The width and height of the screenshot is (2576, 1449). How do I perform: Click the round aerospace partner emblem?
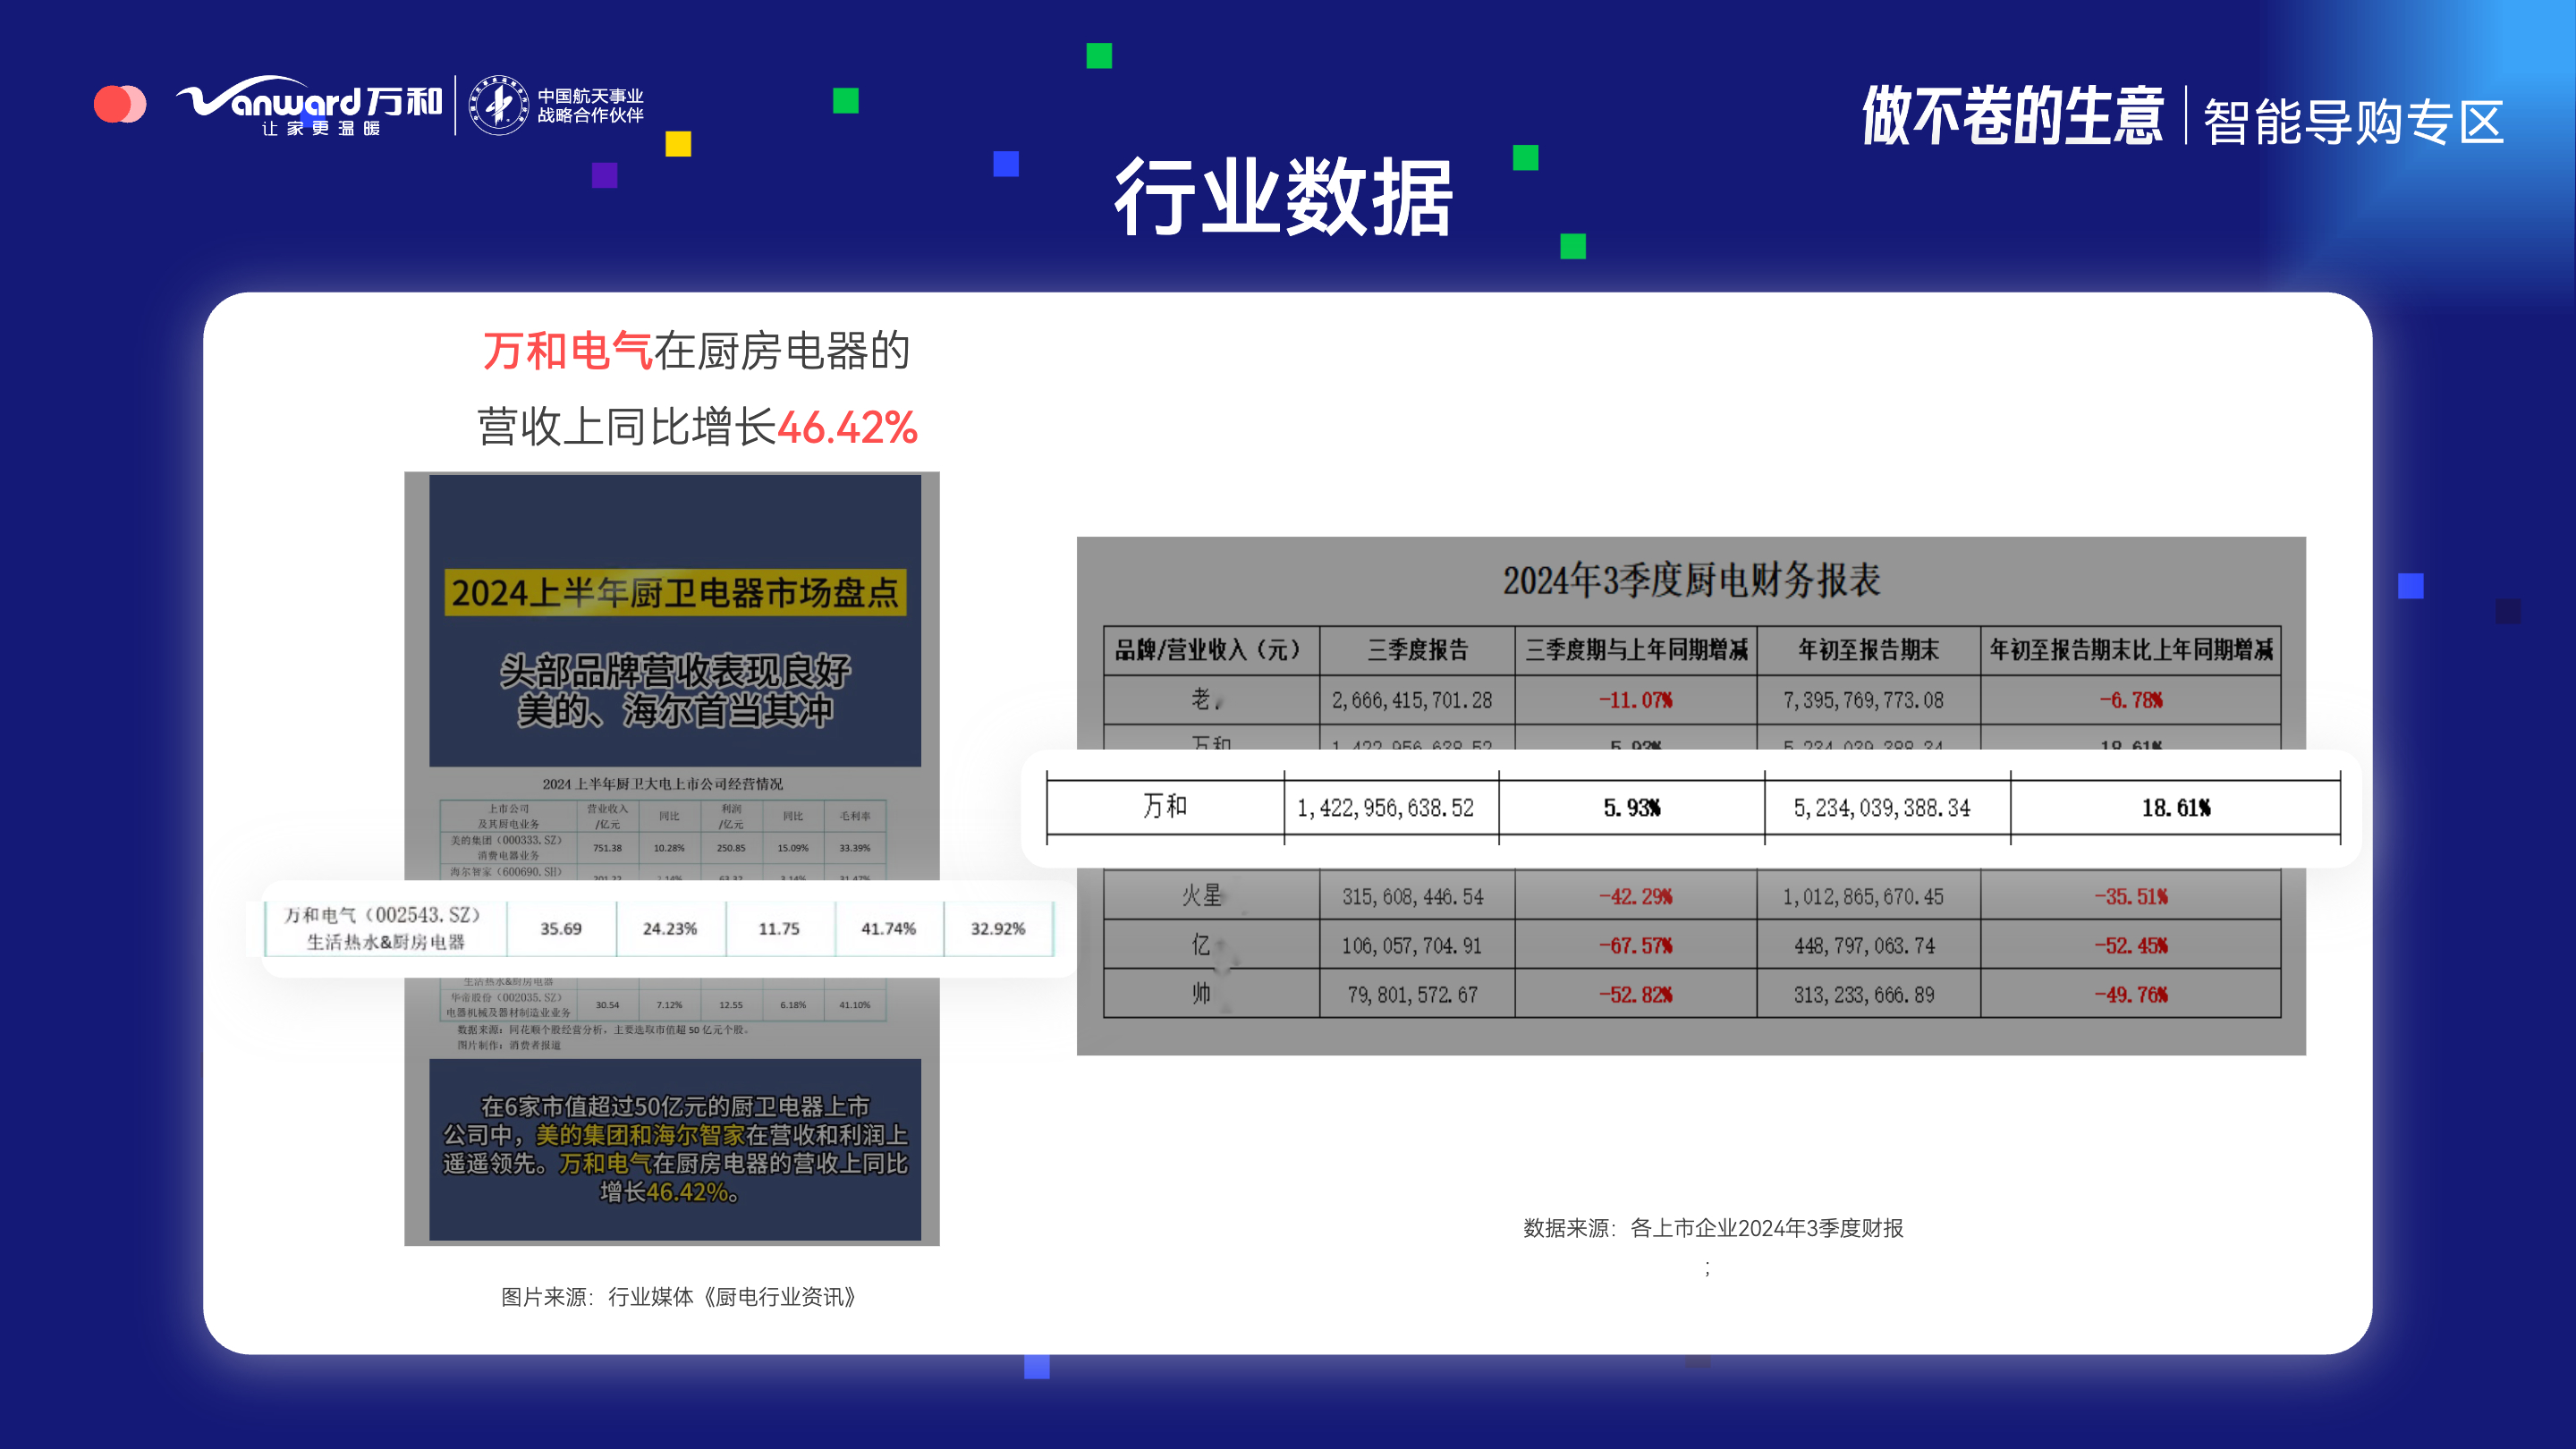[x=499, y=105]
